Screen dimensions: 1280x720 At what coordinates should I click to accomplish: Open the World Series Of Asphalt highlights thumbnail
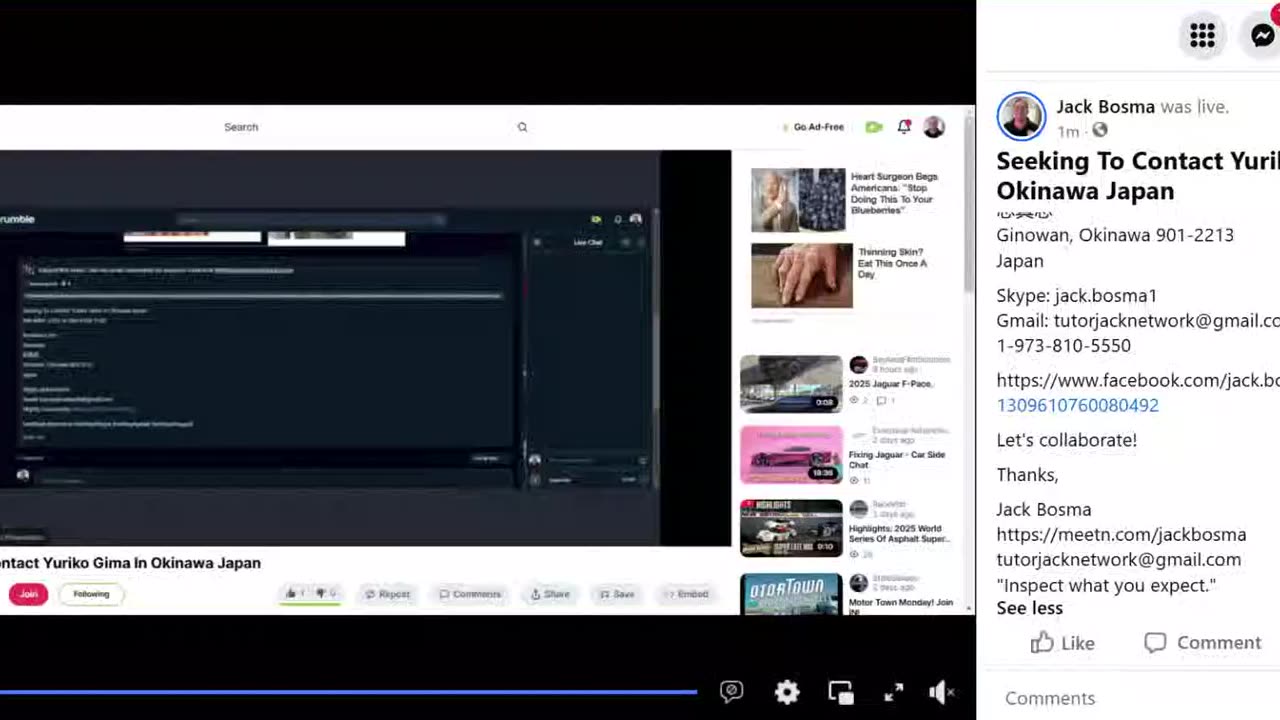(x=791, y=527)
